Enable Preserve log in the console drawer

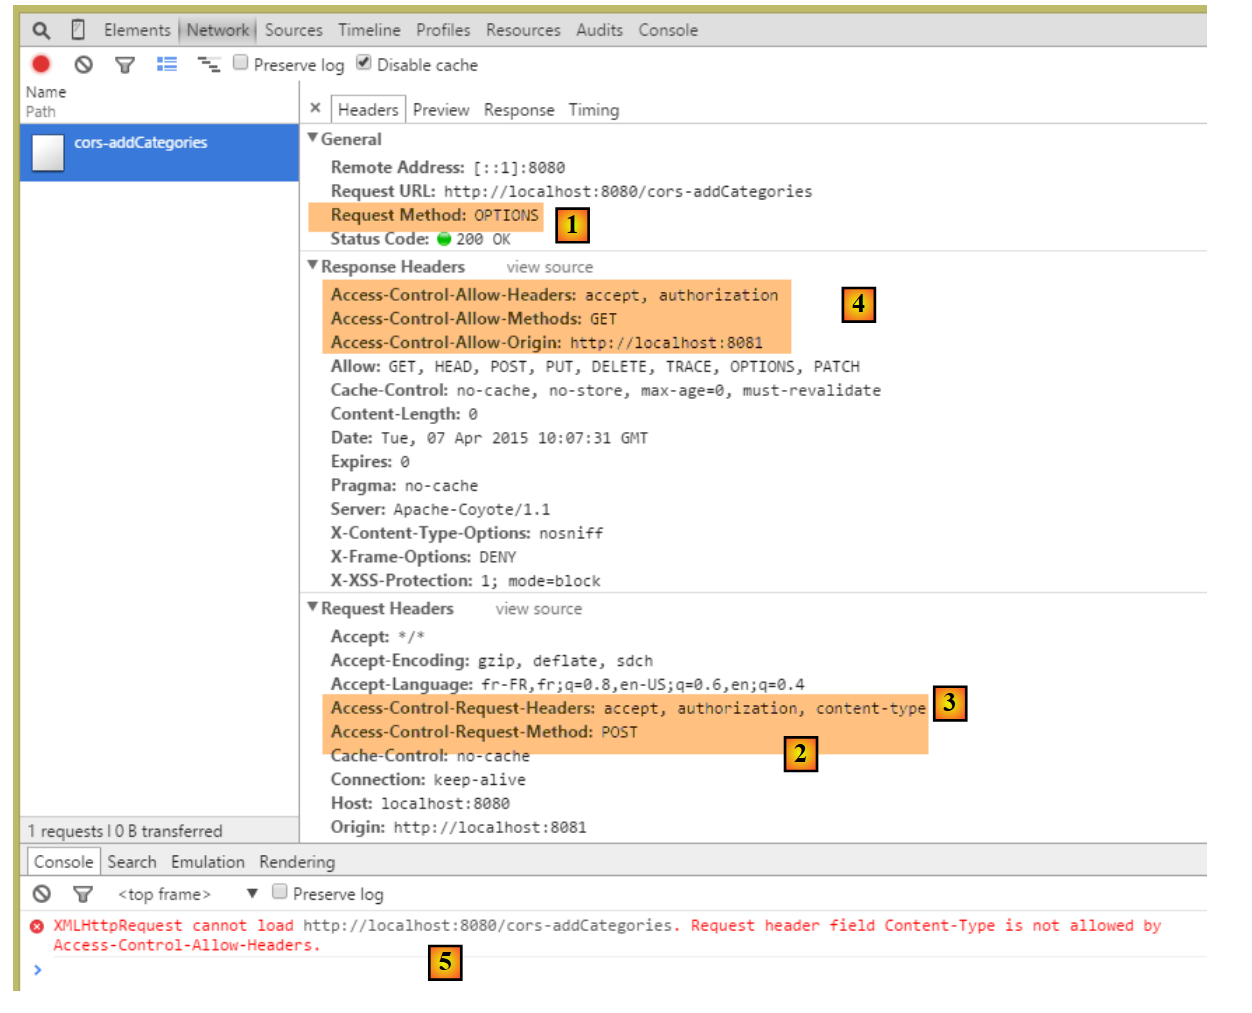[x=280, y=892]
